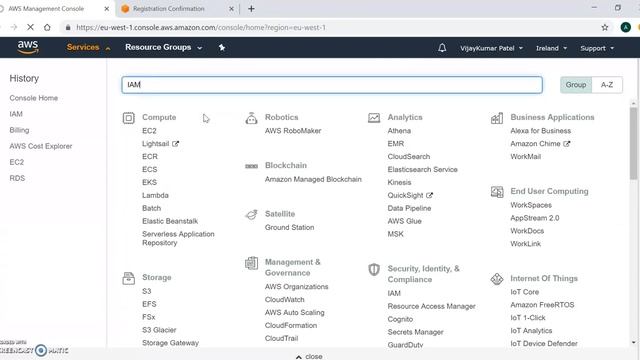Open AWS RoboMaker
The width and height of the screenshot is (640, 360).
(x=293, y=131)
